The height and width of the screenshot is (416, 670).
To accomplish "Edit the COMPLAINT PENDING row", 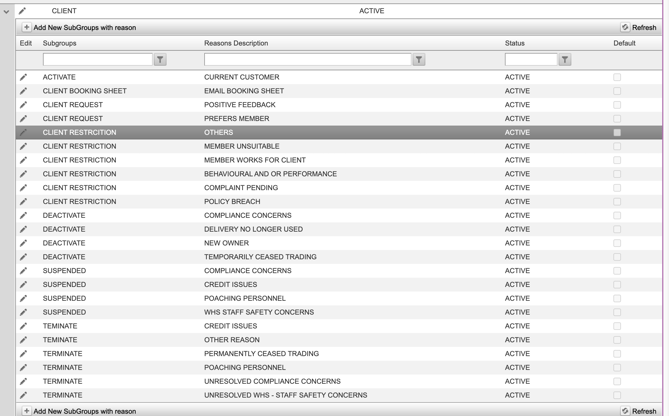I will click(24, 187).
